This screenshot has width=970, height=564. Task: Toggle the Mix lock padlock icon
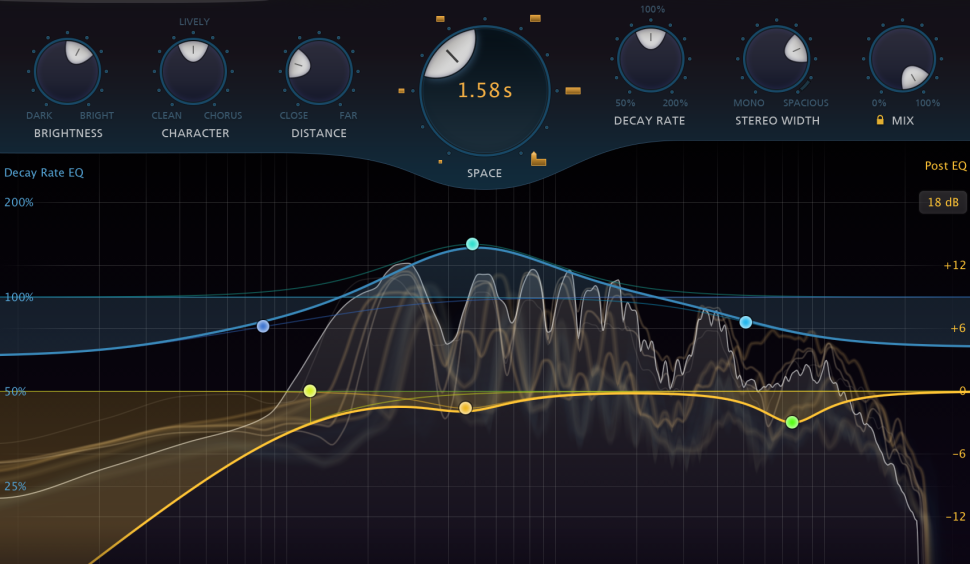880,120
